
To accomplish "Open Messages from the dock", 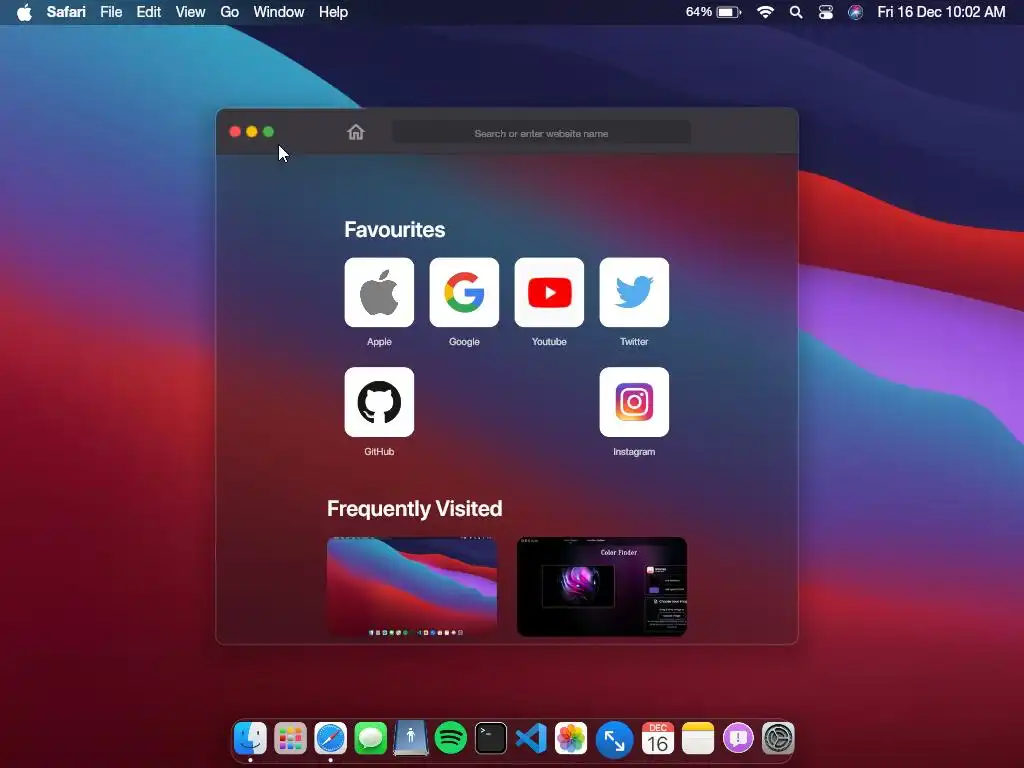I will 370,738.
